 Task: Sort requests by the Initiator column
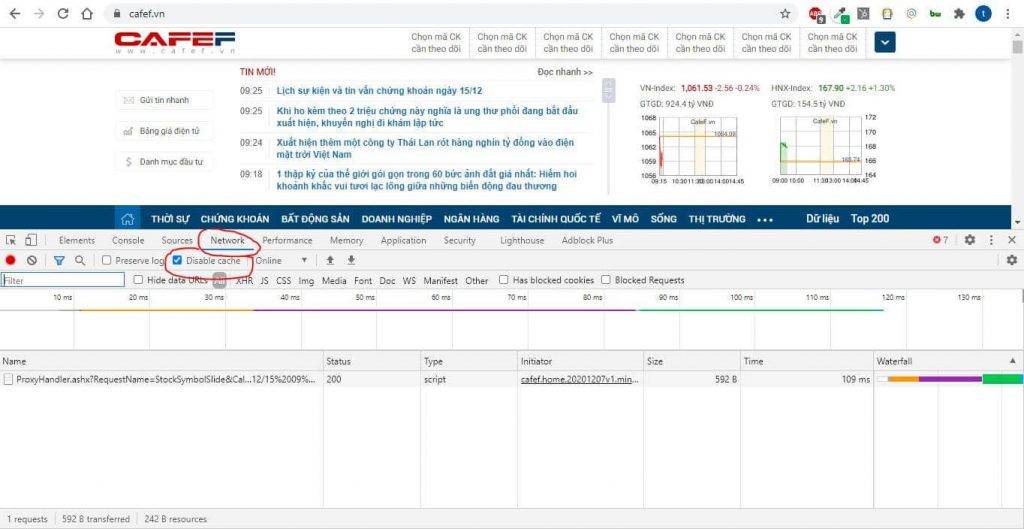581,361
